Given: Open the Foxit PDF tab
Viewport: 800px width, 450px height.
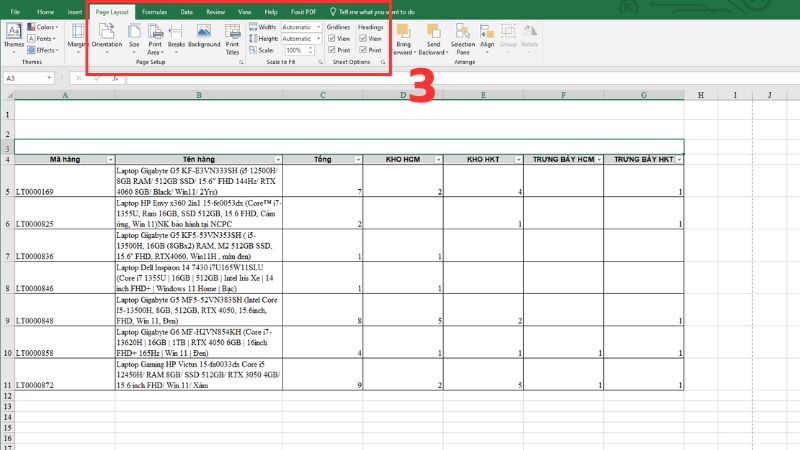Looking at the screenshot, I should coord(304,12).
